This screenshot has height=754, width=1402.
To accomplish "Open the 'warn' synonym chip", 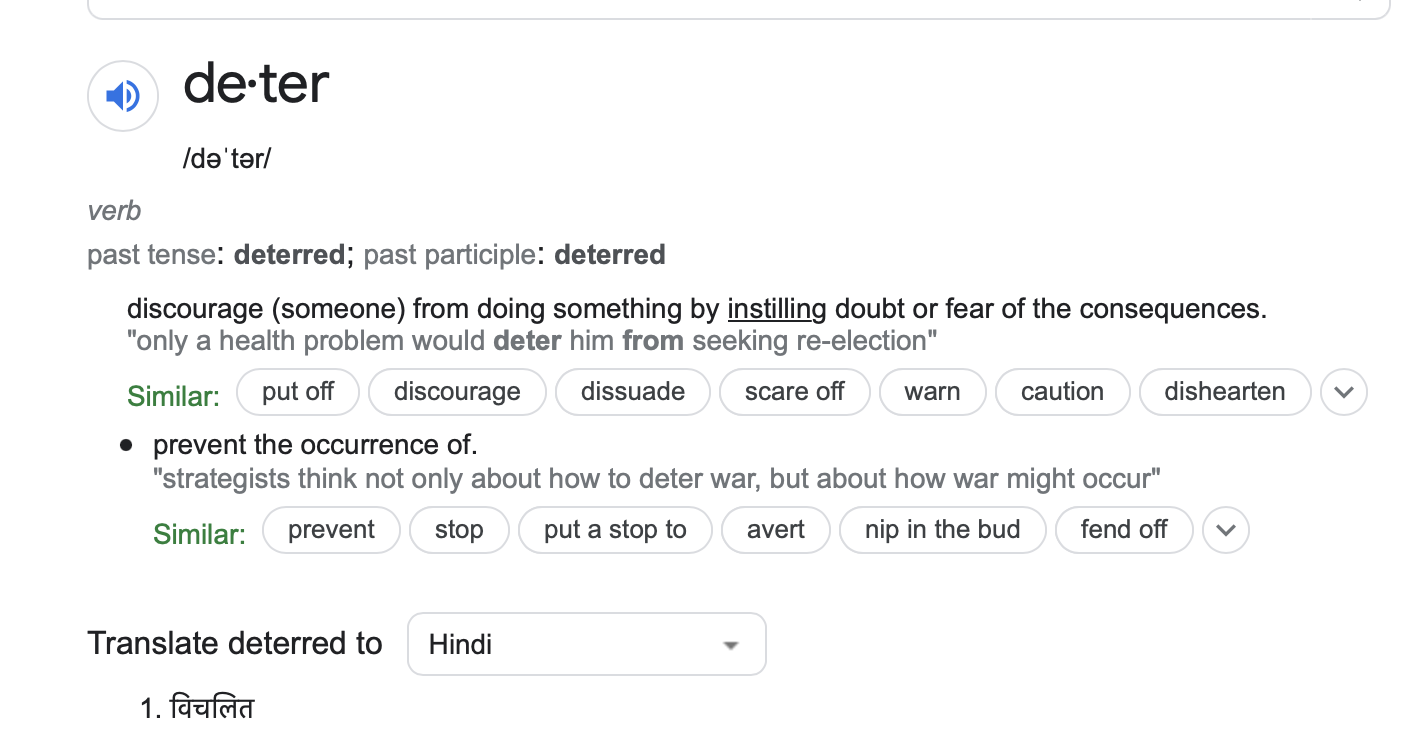I will [x=932, y=392].
